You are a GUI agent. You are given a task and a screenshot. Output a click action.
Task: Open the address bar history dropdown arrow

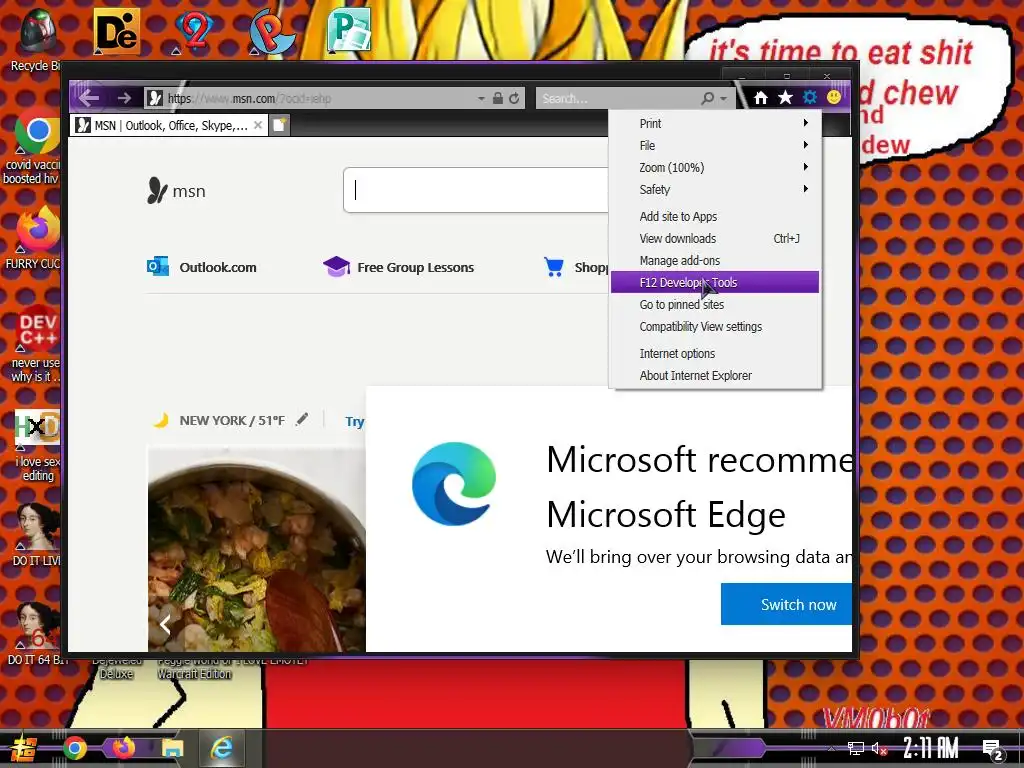481,99
